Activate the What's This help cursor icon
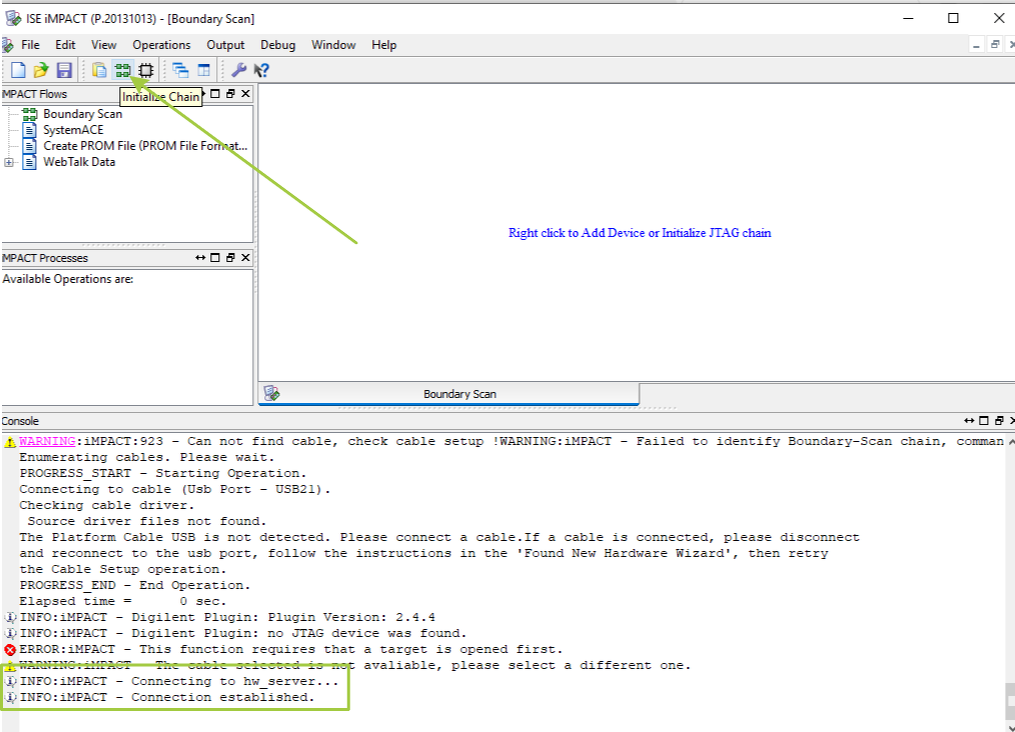1015x732 pixels. (262, 70)
